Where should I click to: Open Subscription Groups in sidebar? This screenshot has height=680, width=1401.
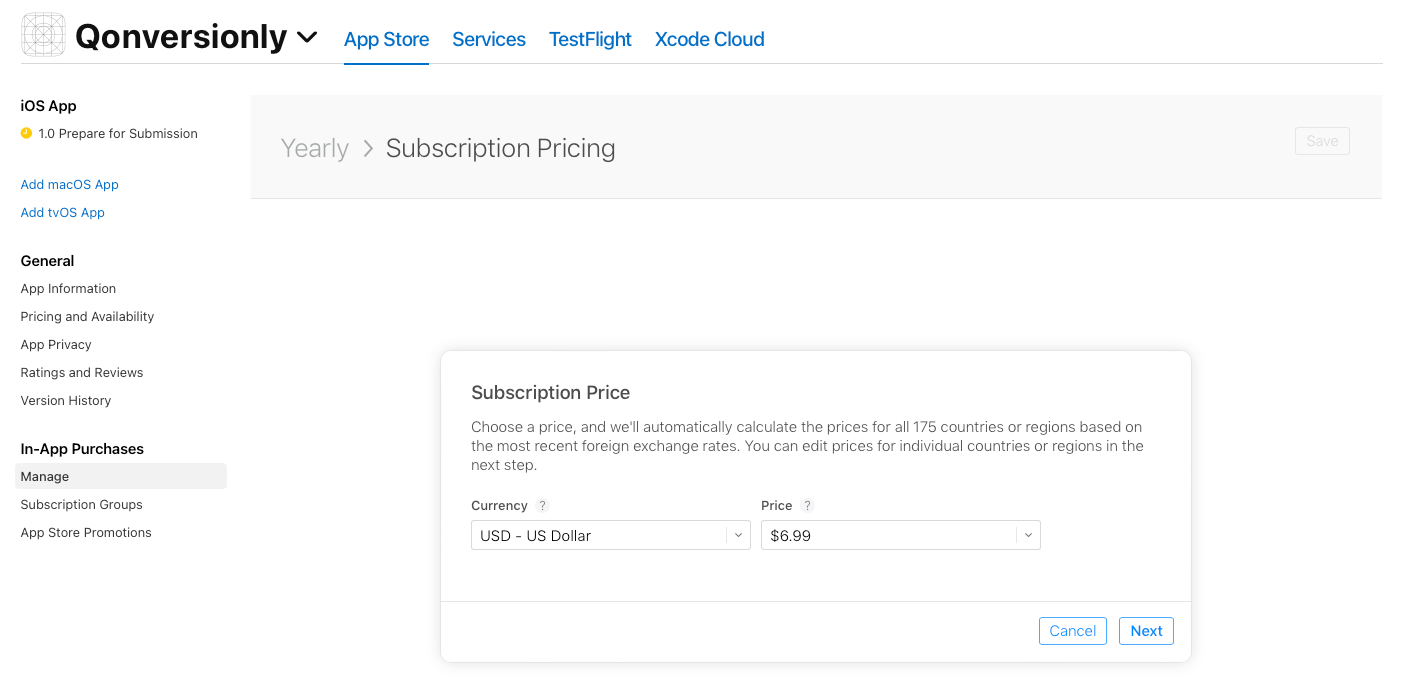click(x=82, y=505)
